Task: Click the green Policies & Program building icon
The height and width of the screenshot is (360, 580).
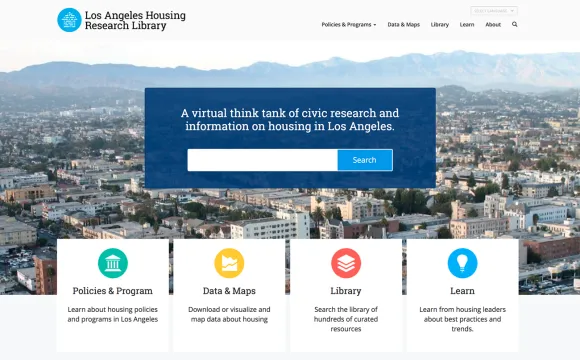Action: point(113,263)
